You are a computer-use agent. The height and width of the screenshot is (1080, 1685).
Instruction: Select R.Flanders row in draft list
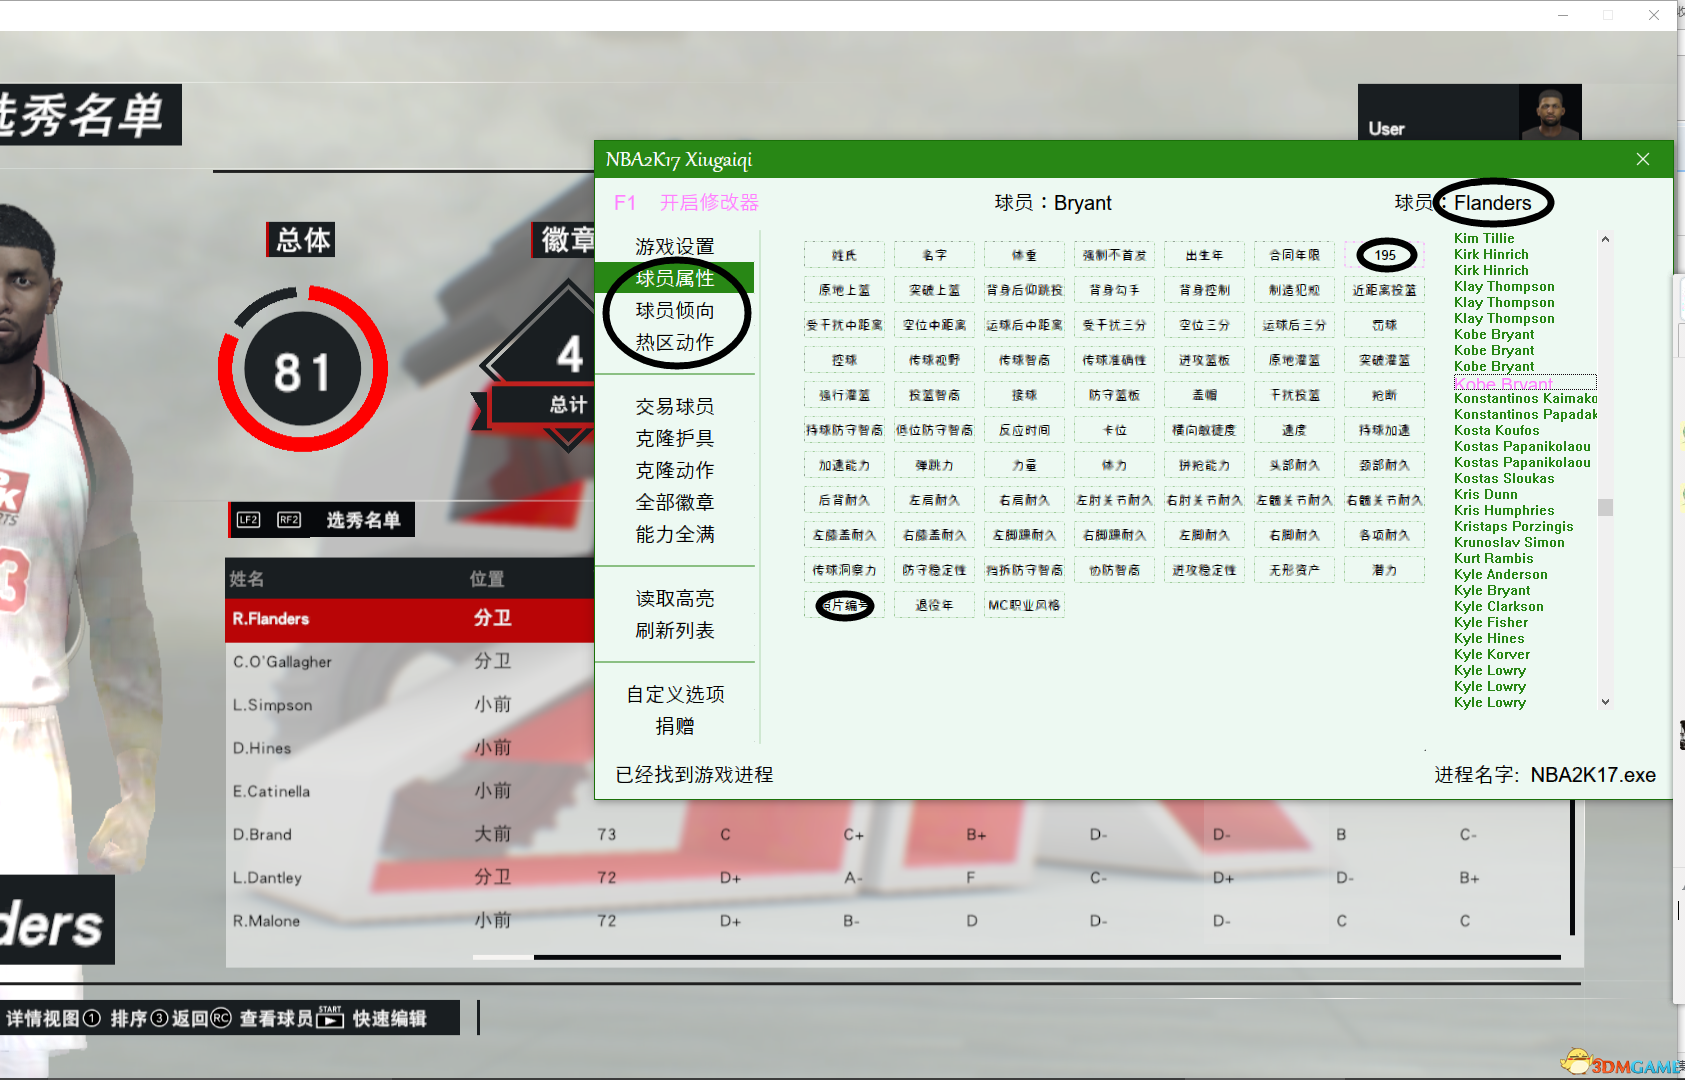coord(410,619)
